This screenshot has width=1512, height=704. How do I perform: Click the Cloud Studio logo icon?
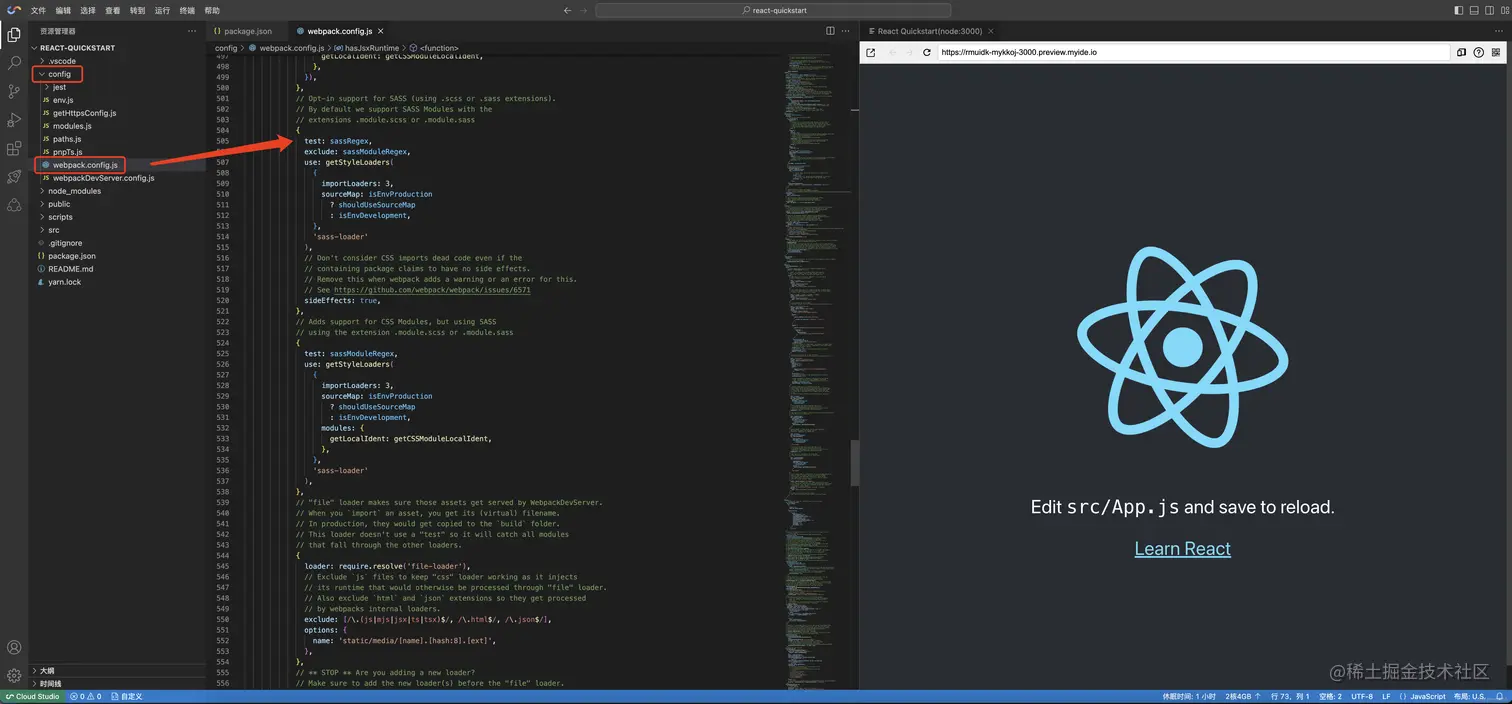[x=14, y=10]
